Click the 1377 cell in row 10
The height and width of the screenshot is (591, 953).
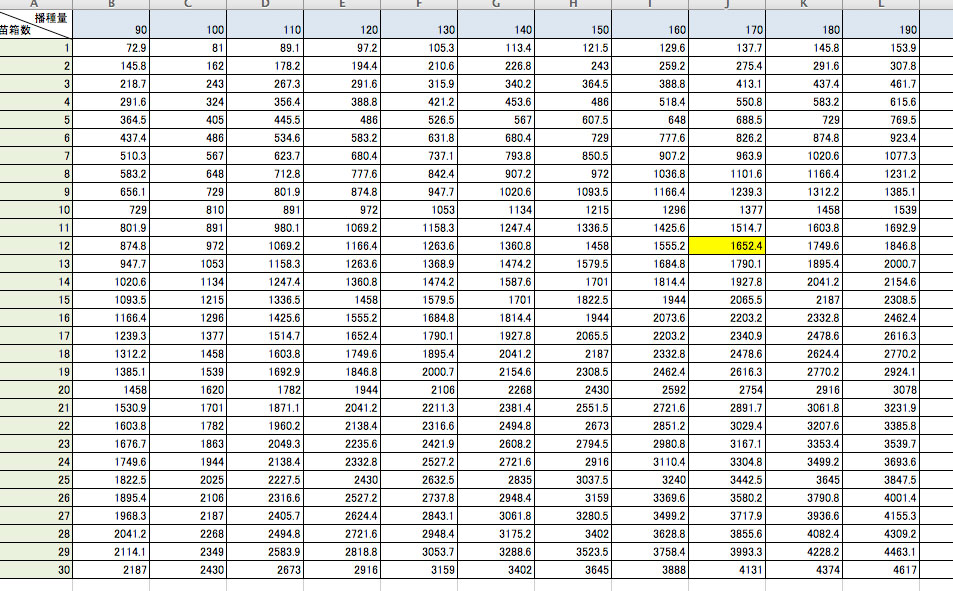(x=727, y=210)
